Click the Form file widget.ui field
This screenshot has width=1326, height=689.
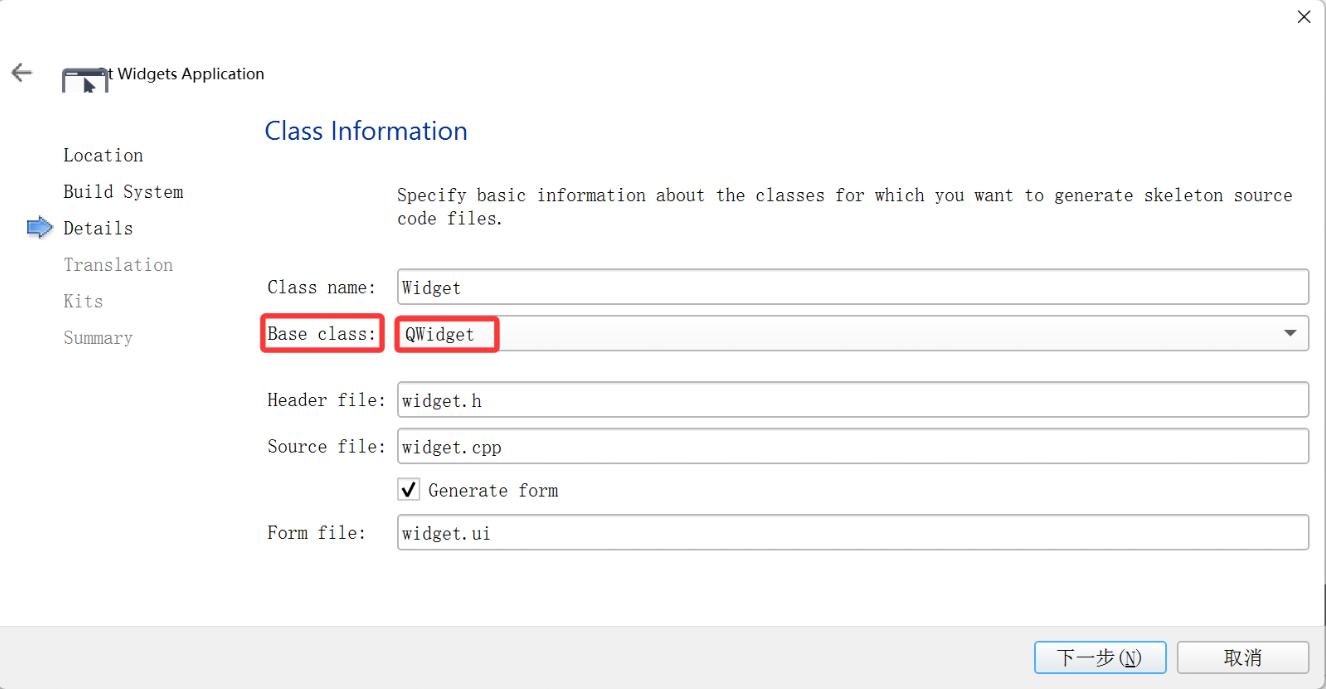click(x=853, y=533)
